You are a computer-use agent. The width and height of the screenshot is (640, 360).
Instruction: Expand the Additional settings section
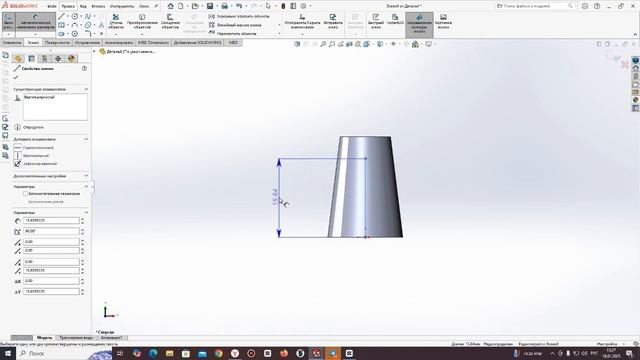pyautogui.click(x=86, y=176)
